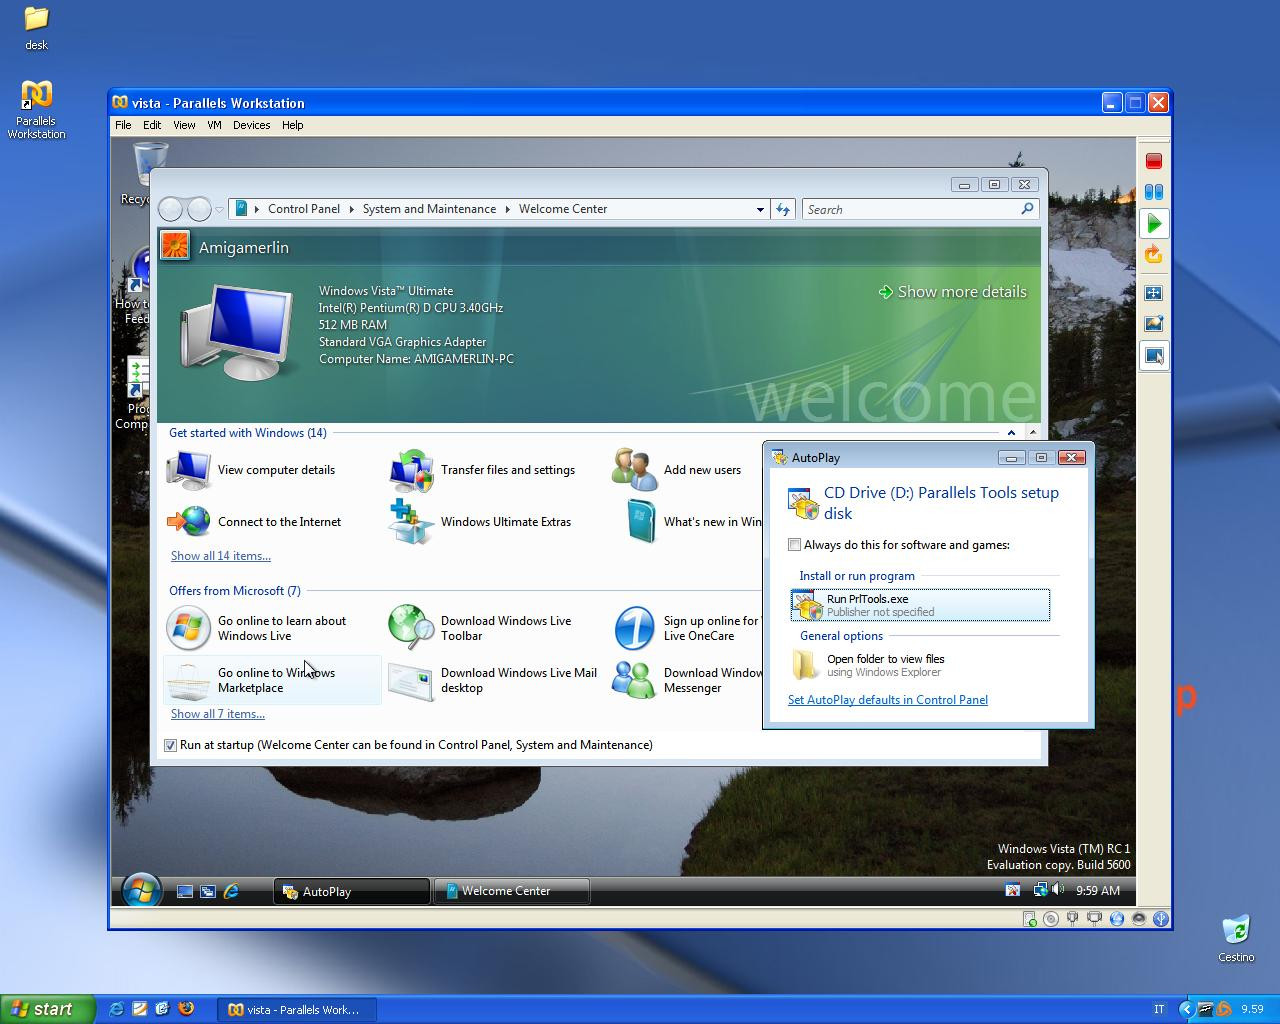Click the USB status icon at far right of status bar

(x=1161, y=919)
